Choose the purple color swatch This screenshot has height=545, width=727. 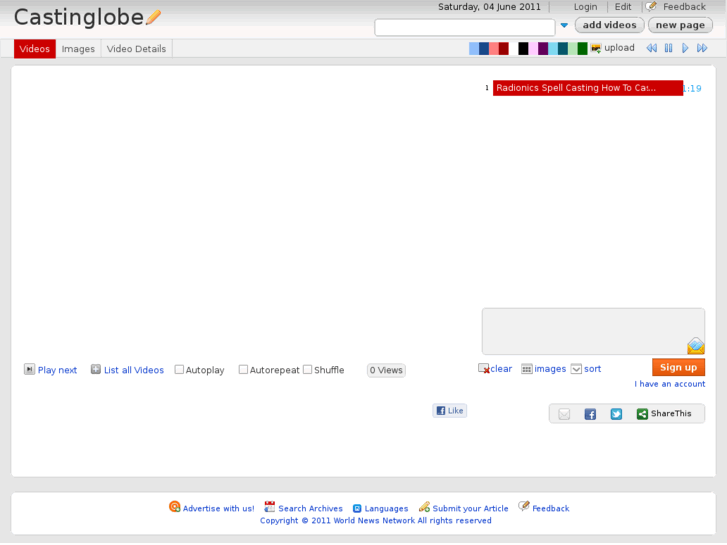tap(543, 48)
